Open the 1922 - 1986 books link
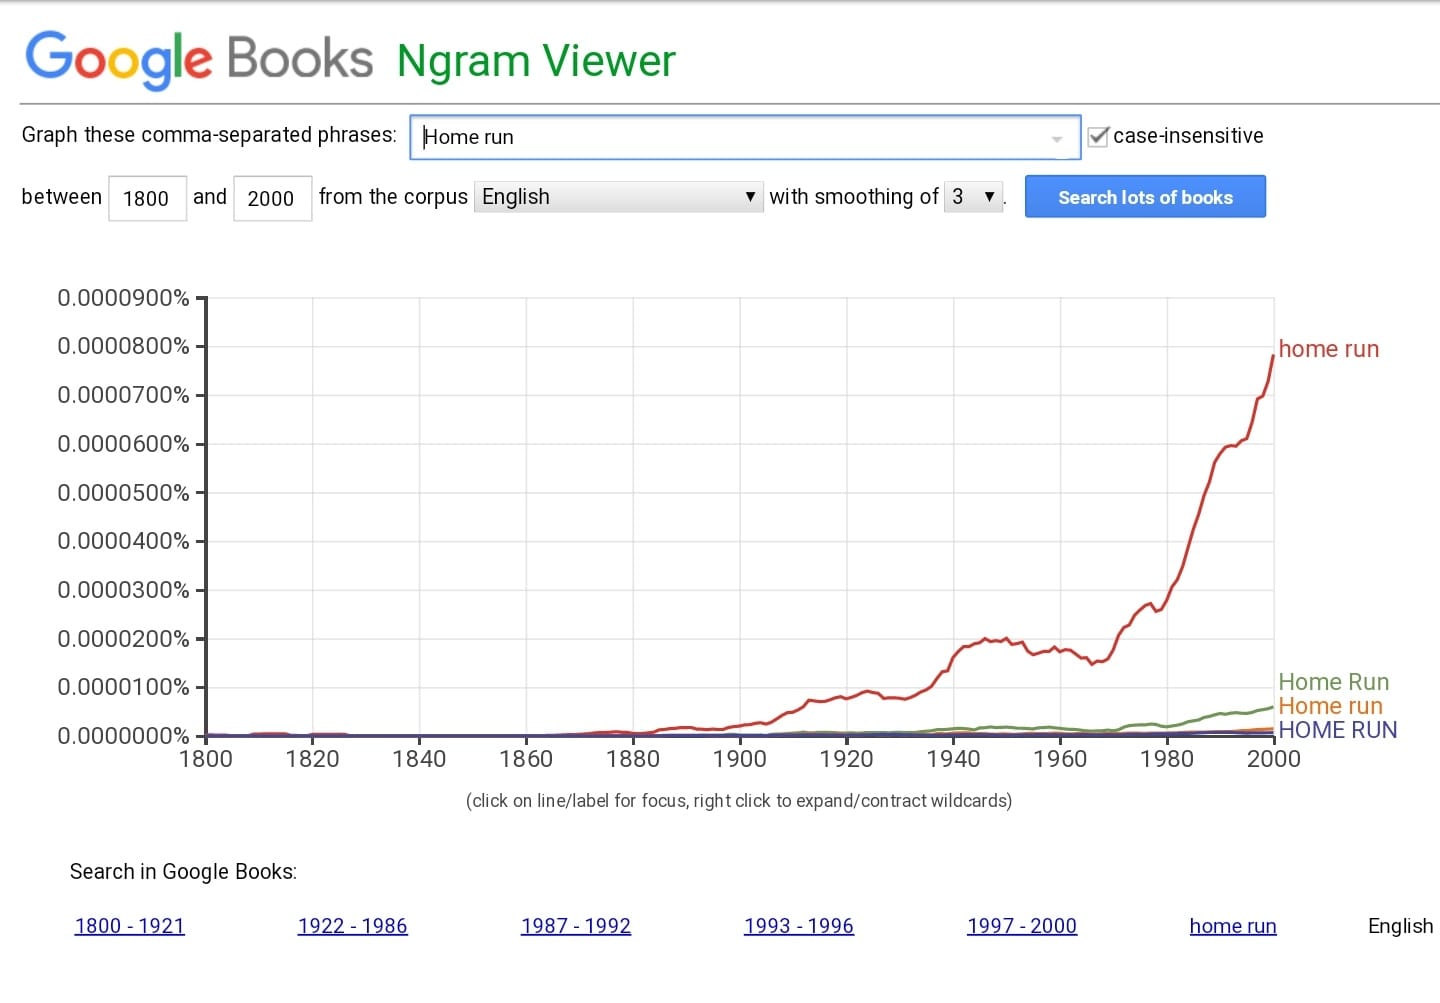The width and height of the screenshot is (1440, 1003). (x=353, y=926)
